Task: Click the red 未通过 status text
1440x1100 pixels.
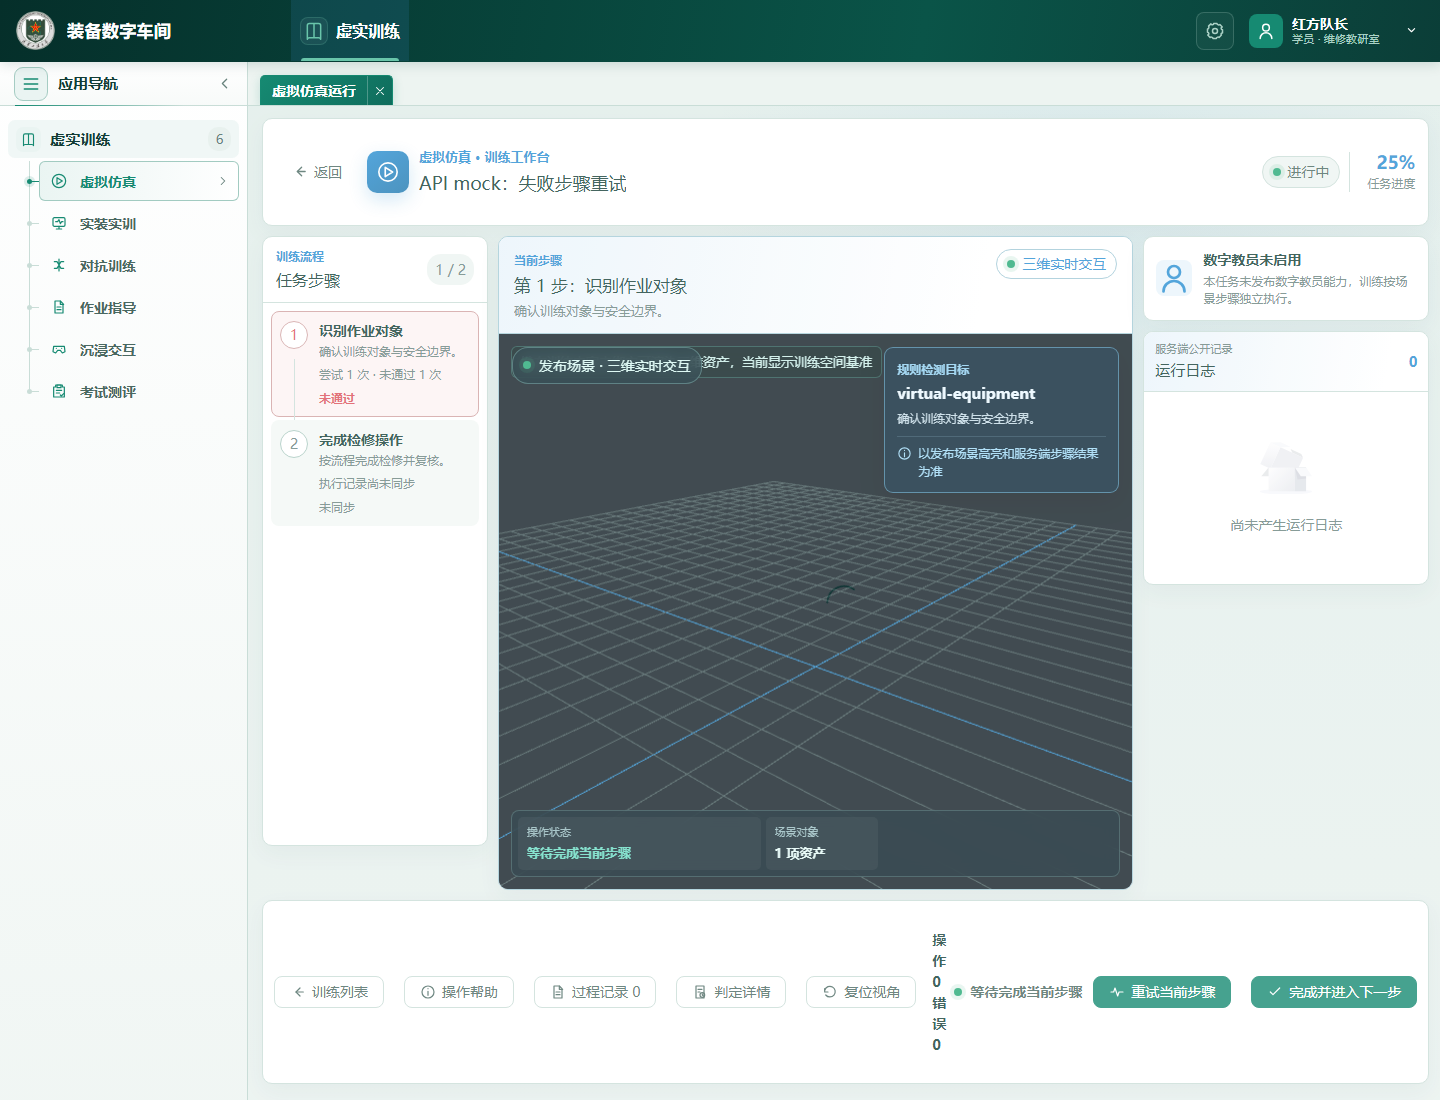Action: pyautogui.click(x=337, y=398)
